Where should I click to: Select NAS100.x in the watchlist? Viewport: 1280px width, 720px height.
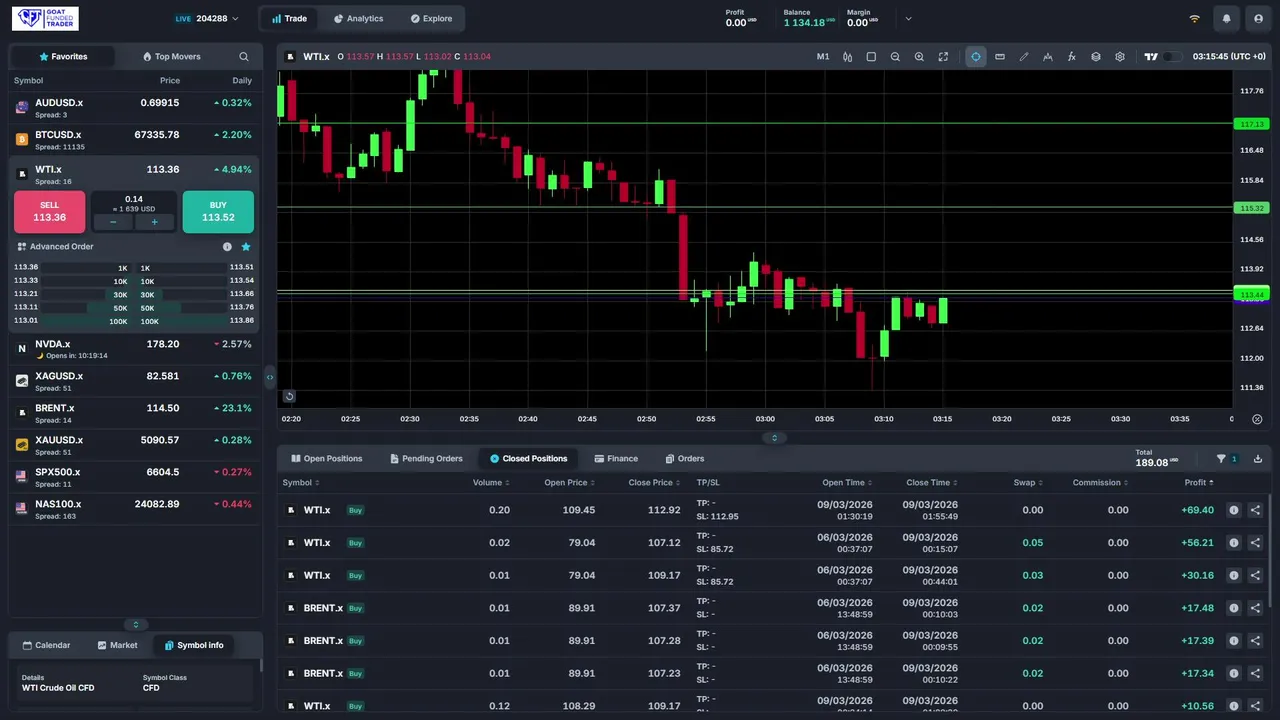click(135, 509)
